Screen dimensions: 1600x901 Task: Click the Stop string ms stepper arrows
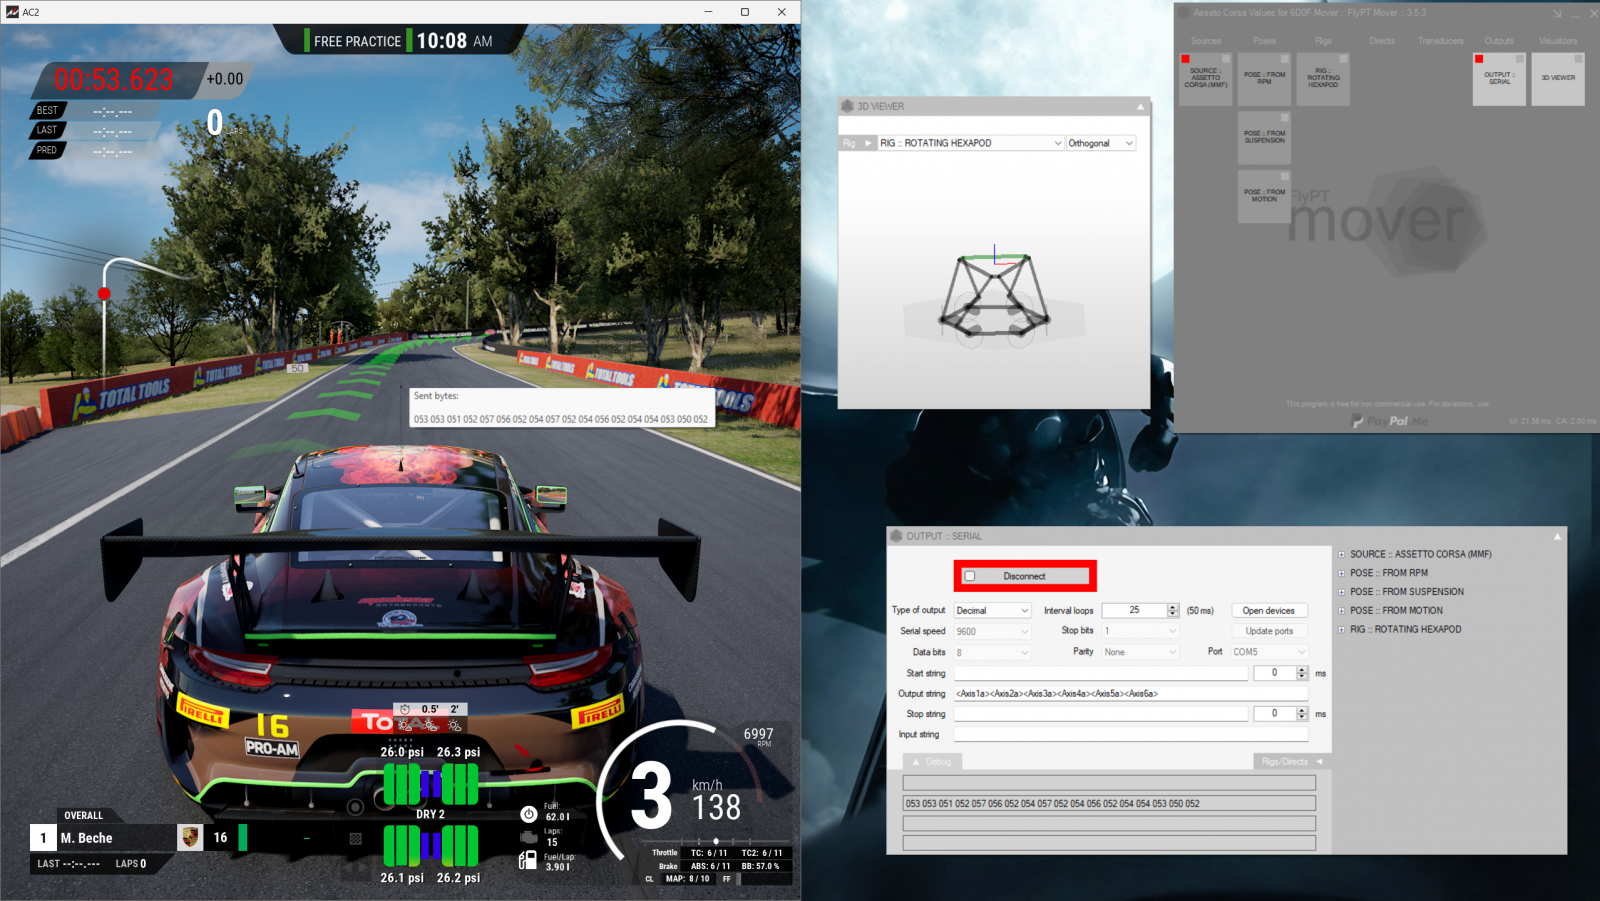coord(1302,714)
